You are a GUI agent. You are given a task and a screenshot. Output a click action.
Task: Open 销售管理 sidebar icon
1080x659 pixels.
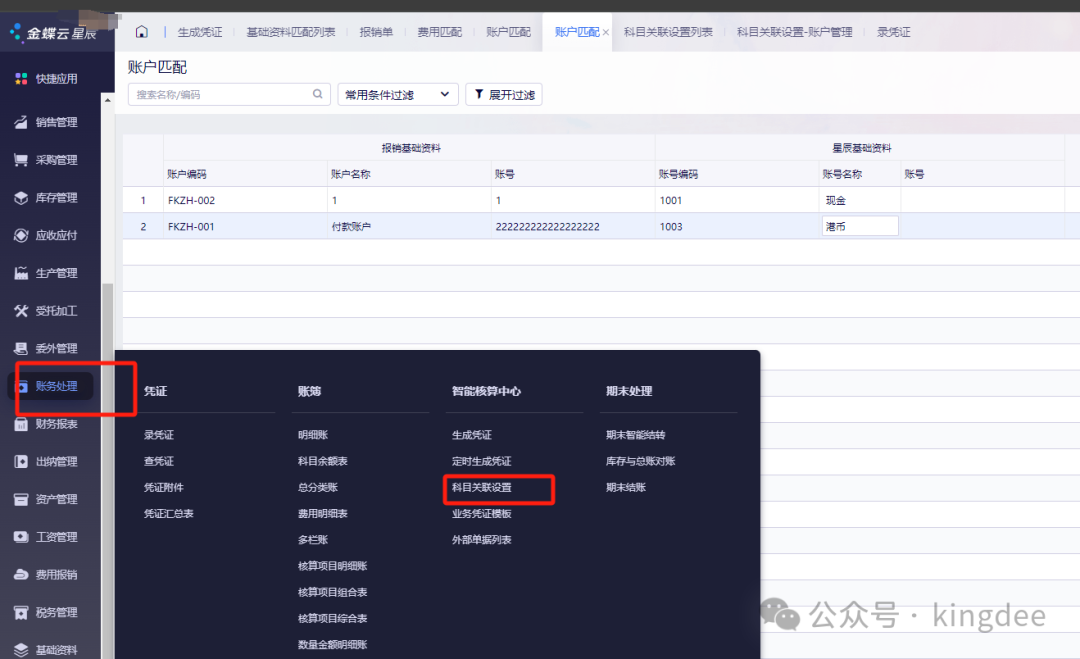[x=20, y=122]
